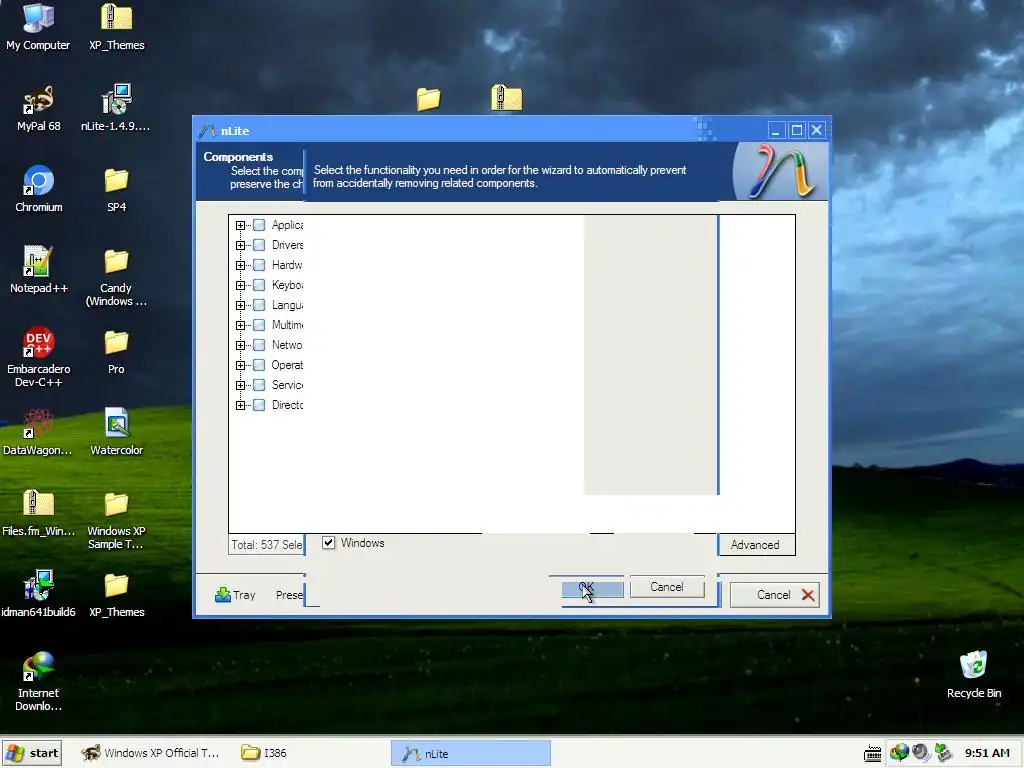The width and height of the screenshot is (1024, 768).
Task: Expand the Directories tree node
Action: [240, 406]
